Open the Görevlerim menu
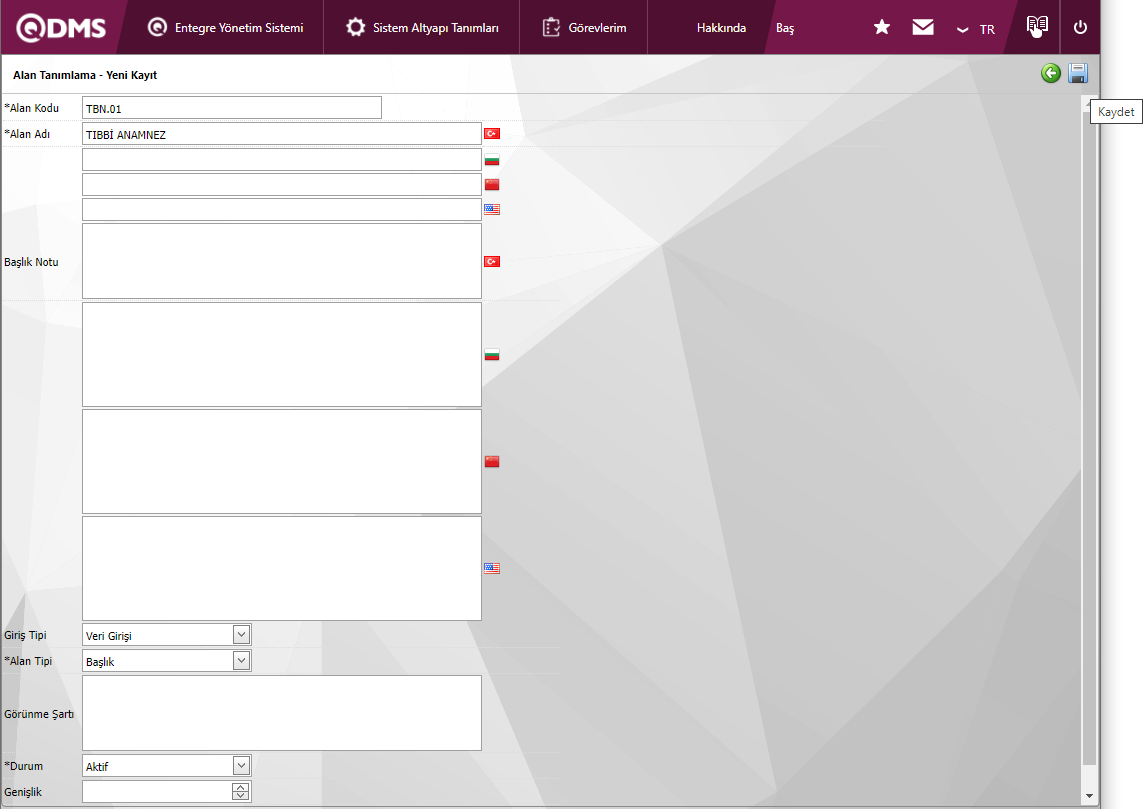Screen dimensions: 1148x809 click(584, 27)
